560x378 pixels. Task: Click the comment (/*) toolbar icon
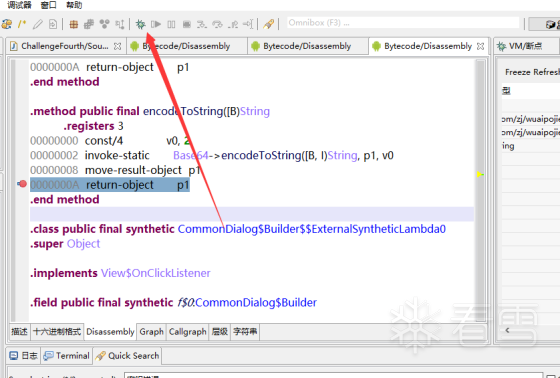[x=22, y=24]
